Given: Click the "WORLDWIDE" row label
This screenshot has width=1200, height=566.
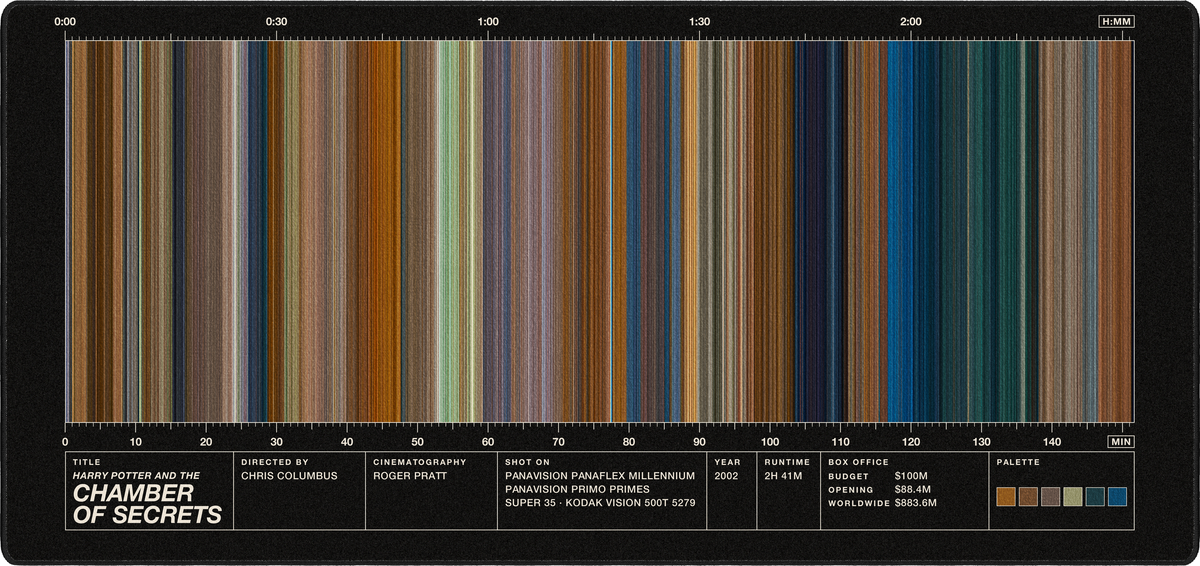Looking at the screenshot, I should pyautogui.click(x=858, y=503).
